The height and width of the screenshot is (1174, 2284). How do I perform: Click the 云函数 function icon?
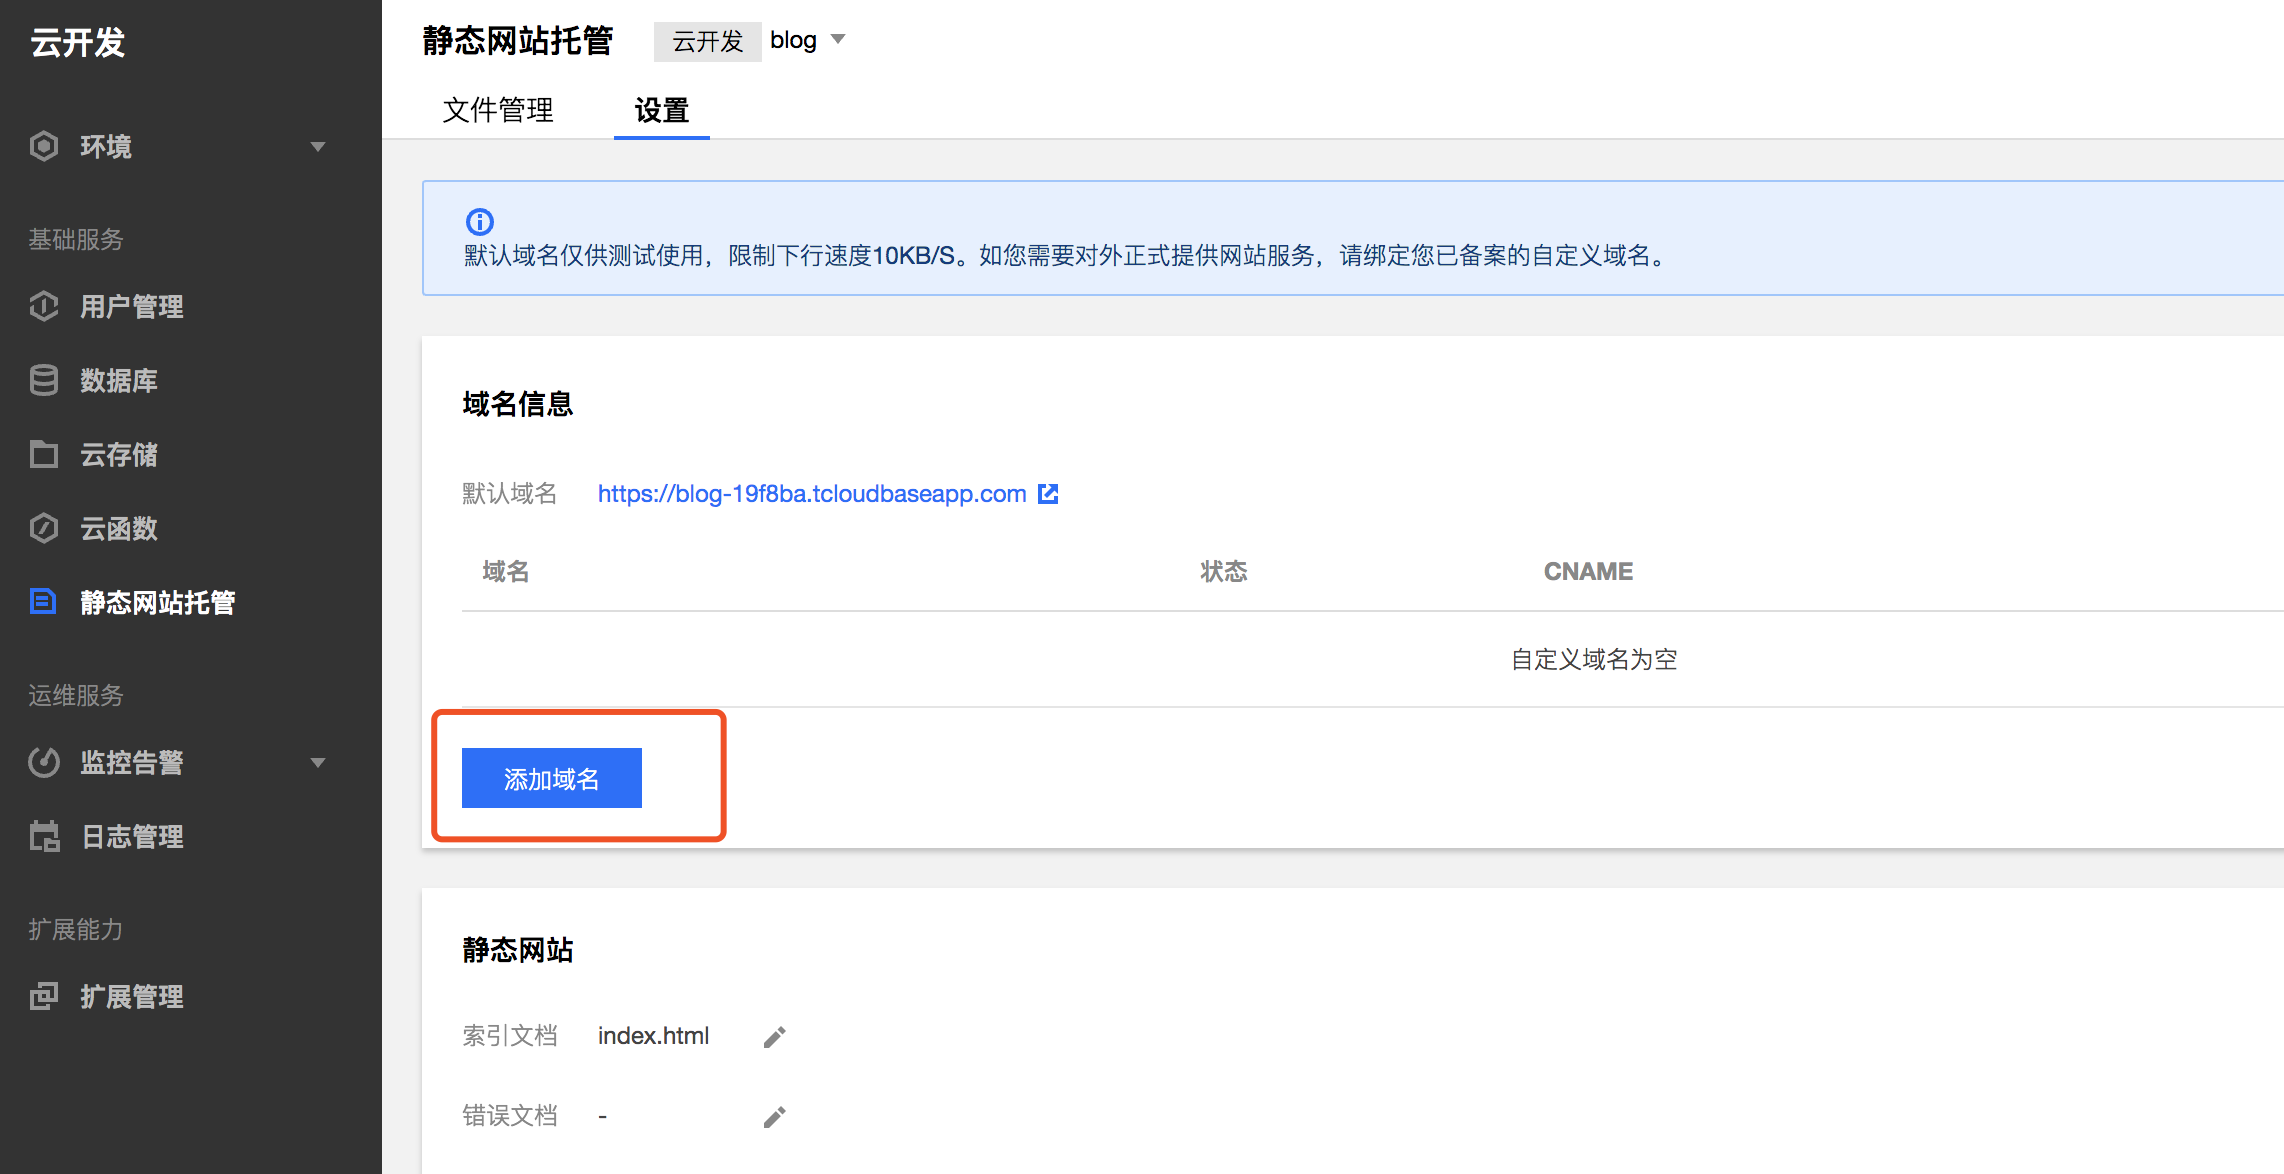(44, 528)
